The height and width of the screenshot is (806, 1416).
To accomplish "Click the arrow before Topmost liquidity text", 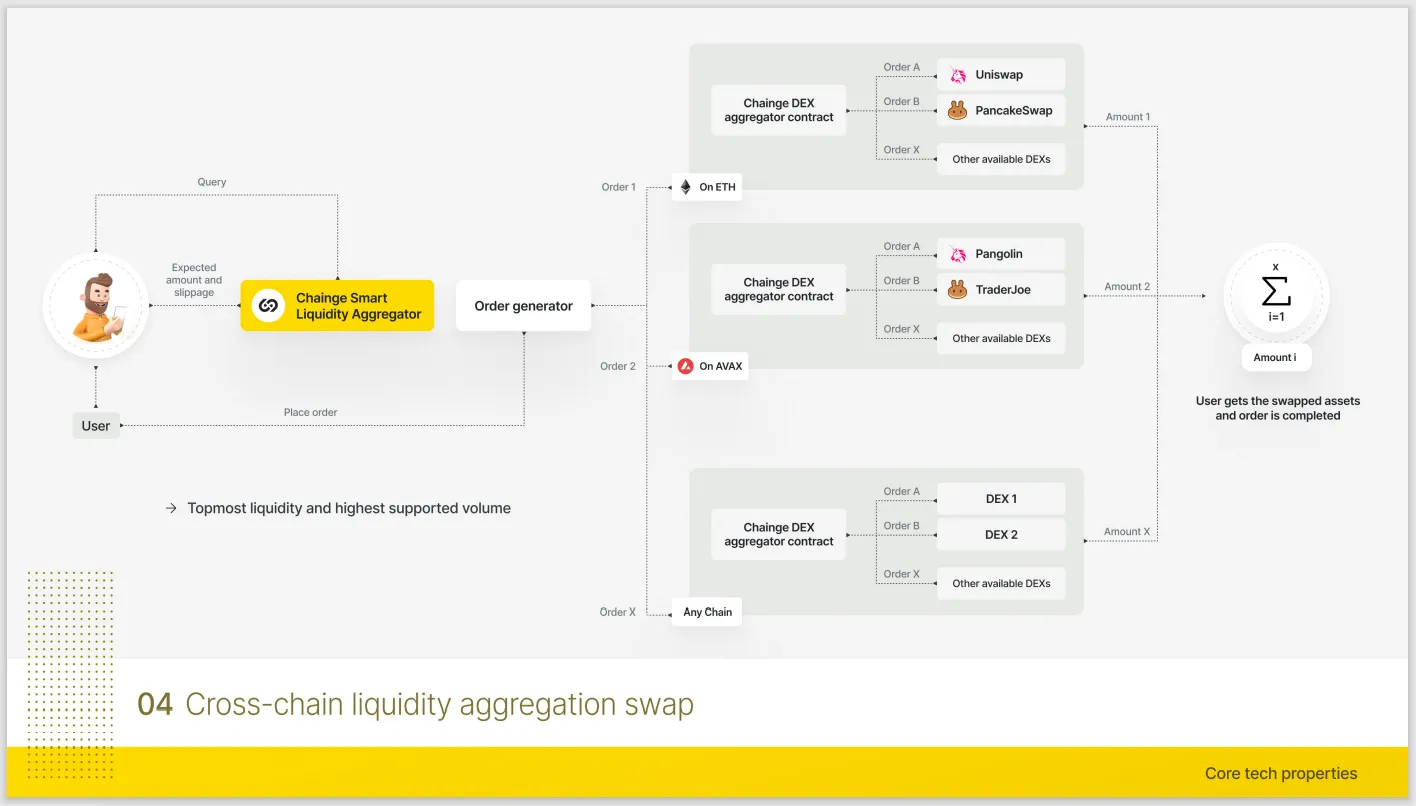I will pos(171,508).
